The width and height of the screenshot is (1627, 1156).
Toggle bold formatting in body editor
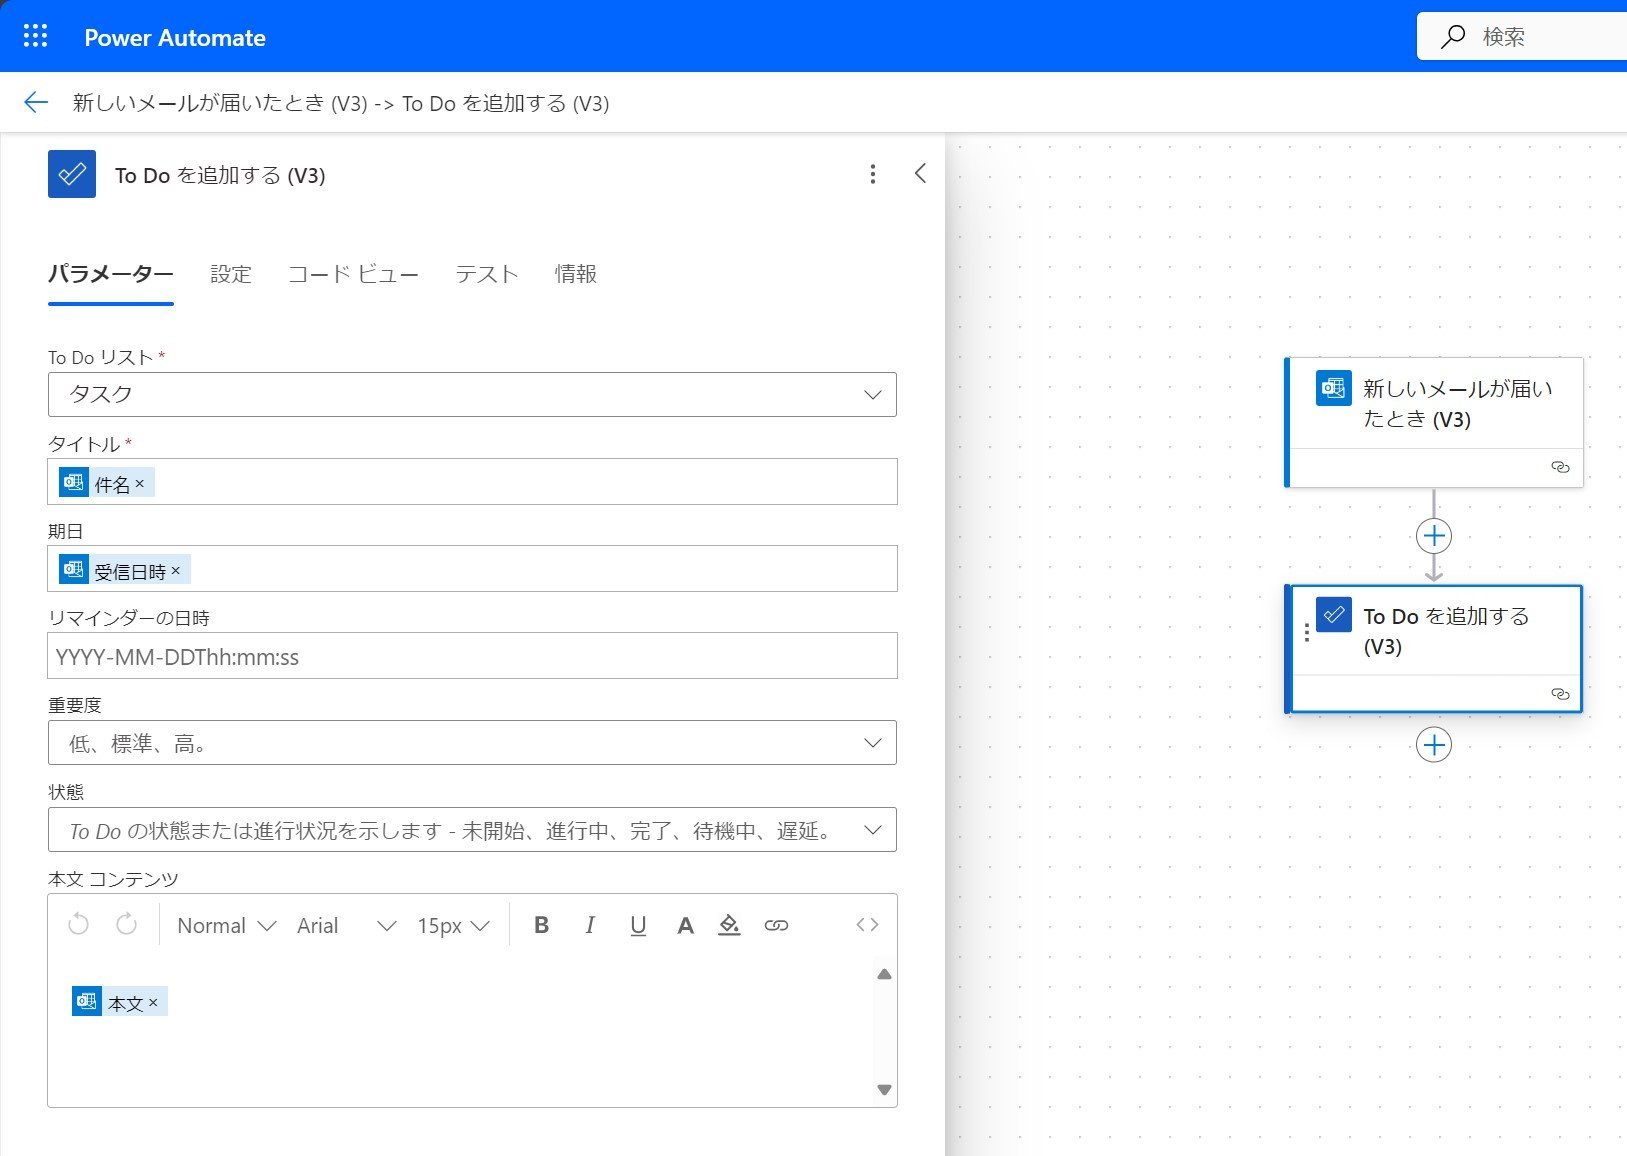(x=541, y=925)
